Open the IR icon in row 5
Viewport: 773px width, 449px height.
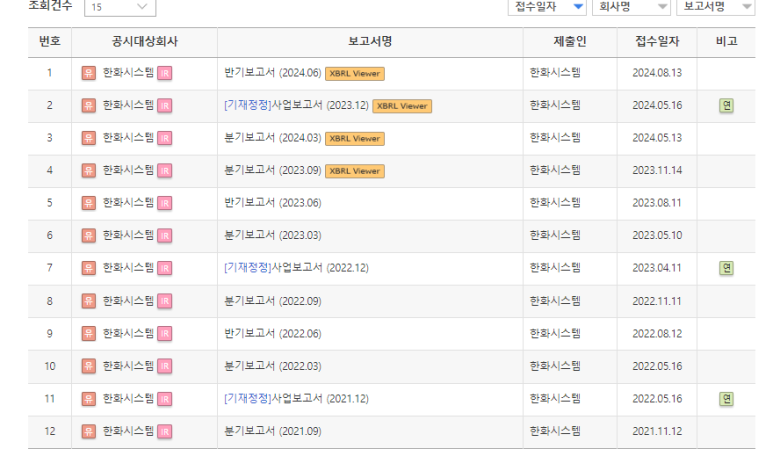pos(165,204)
